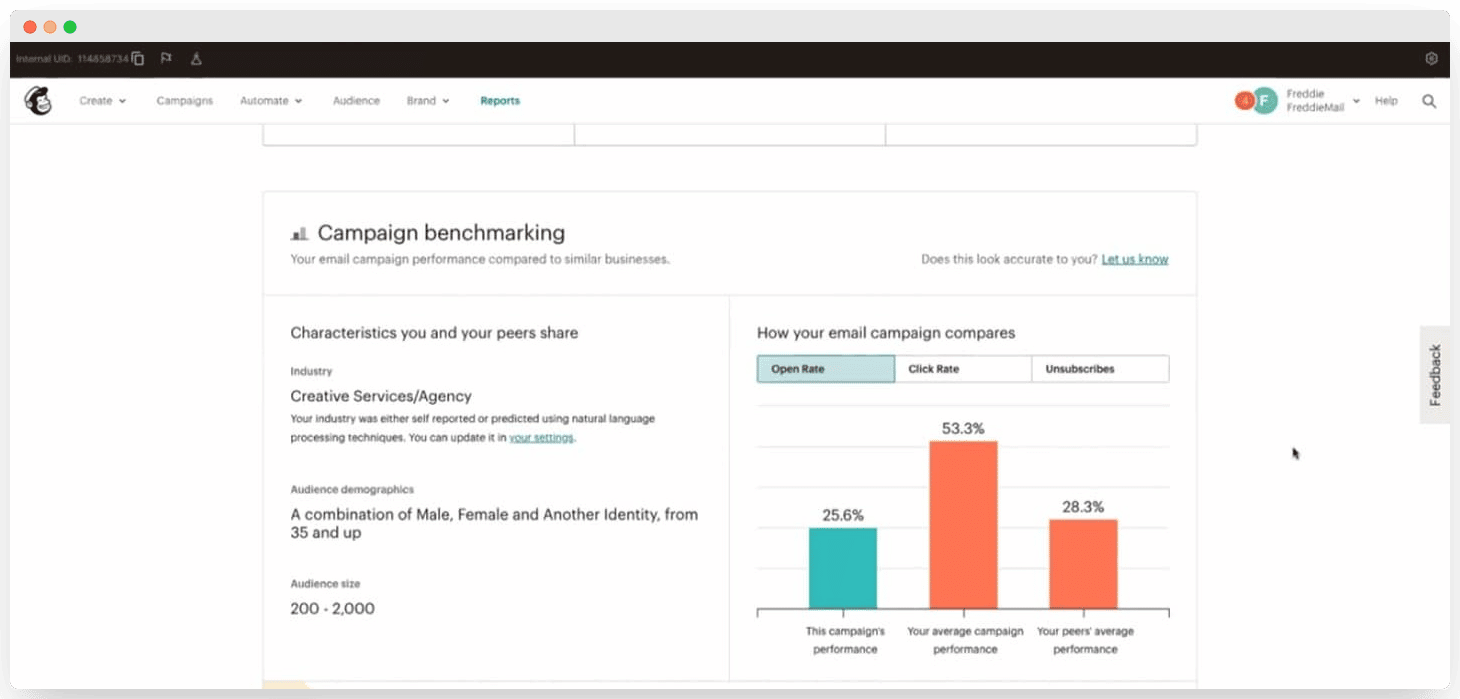Copy the internal UID with the copy icon
Image resolution: width=1460 pixels, height=699 pixels.
[x=138, y=59]
